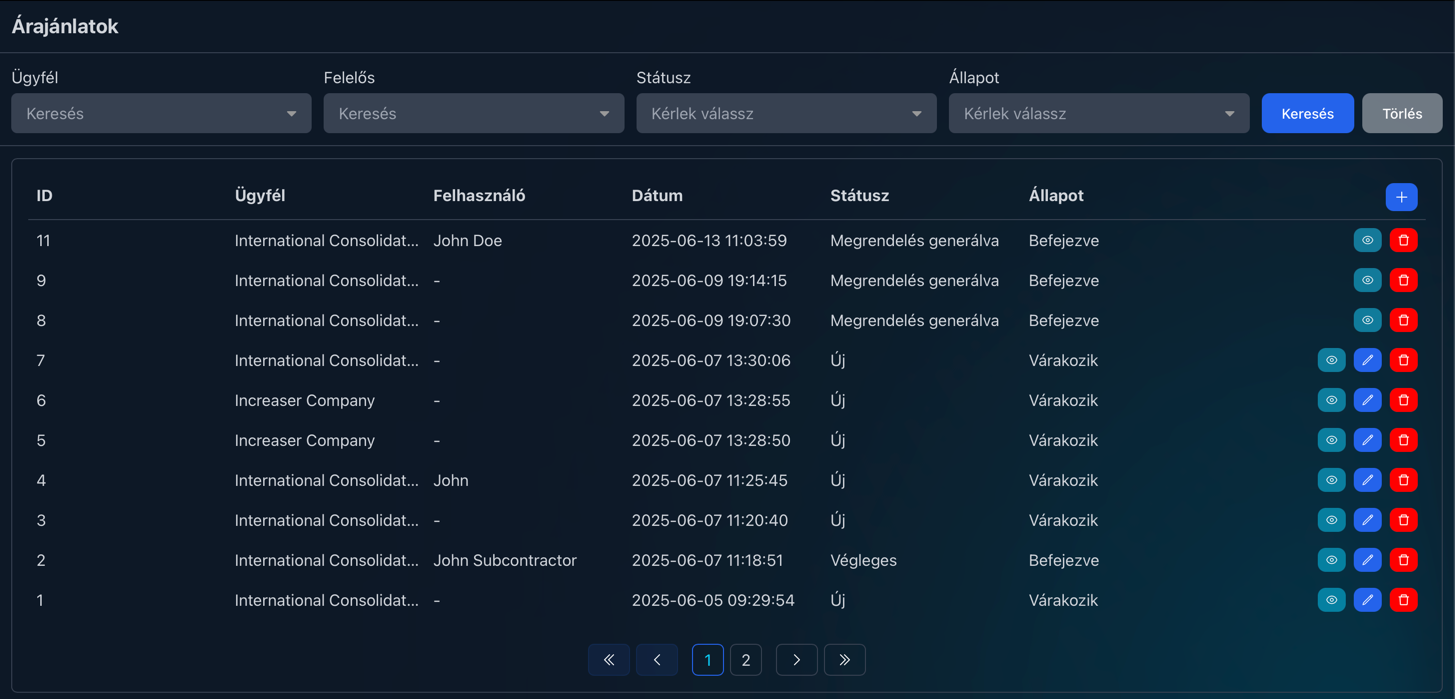Jump to the last page with double-arrow

pyautogui.click(x=844, y=660)
